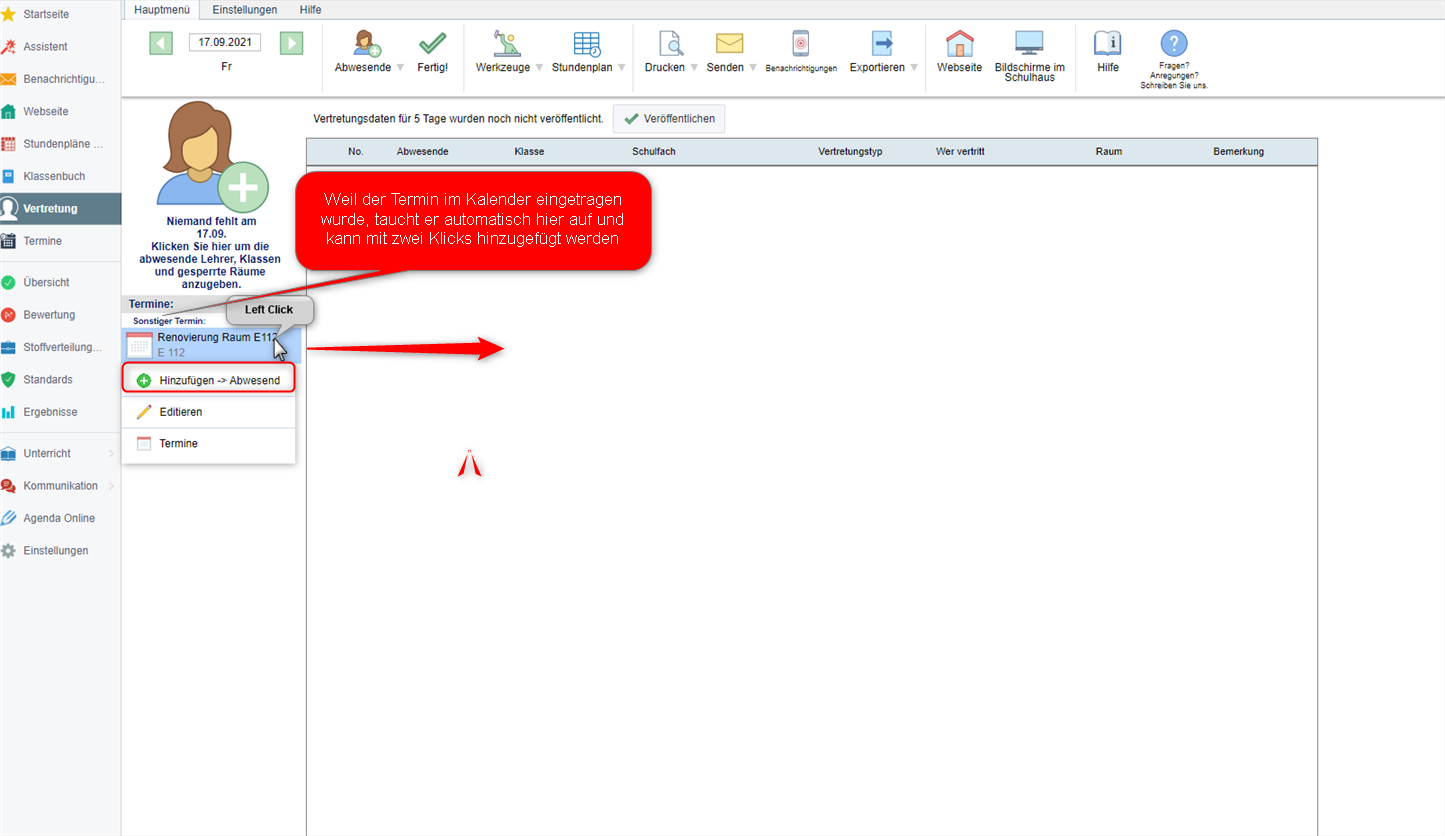The image size is (1445, 836).
Task: Click the Veröffentlichen button
Action: (669, 119)
